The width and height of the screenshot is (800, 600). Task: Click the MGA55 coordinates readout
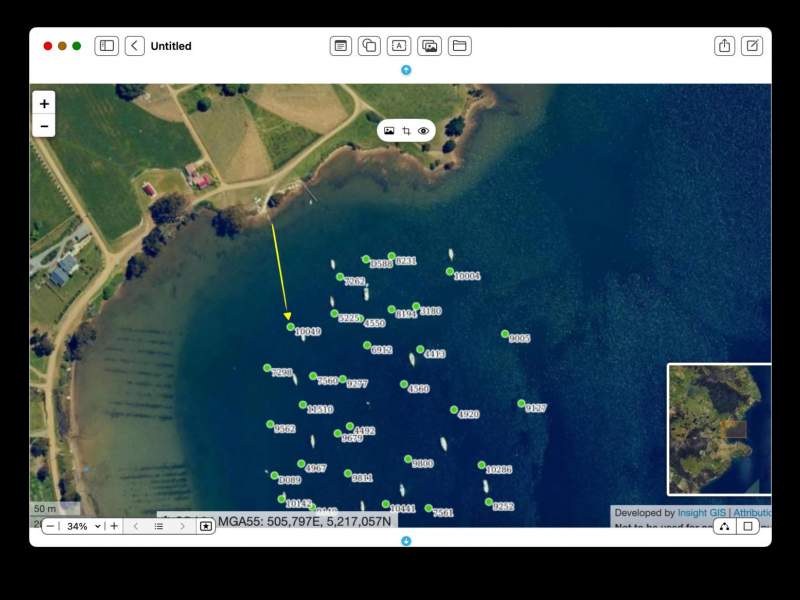[304, 521]
